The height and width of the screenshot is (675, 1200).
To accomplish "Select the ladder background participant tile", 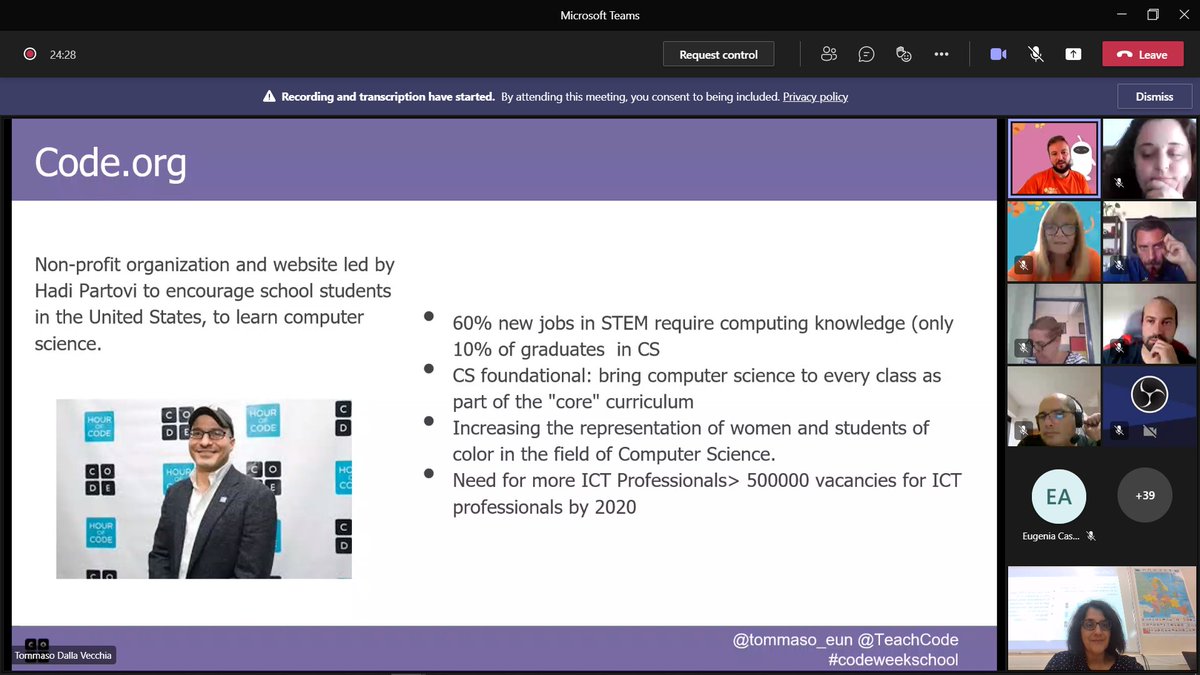I will tap(1054, 323).
